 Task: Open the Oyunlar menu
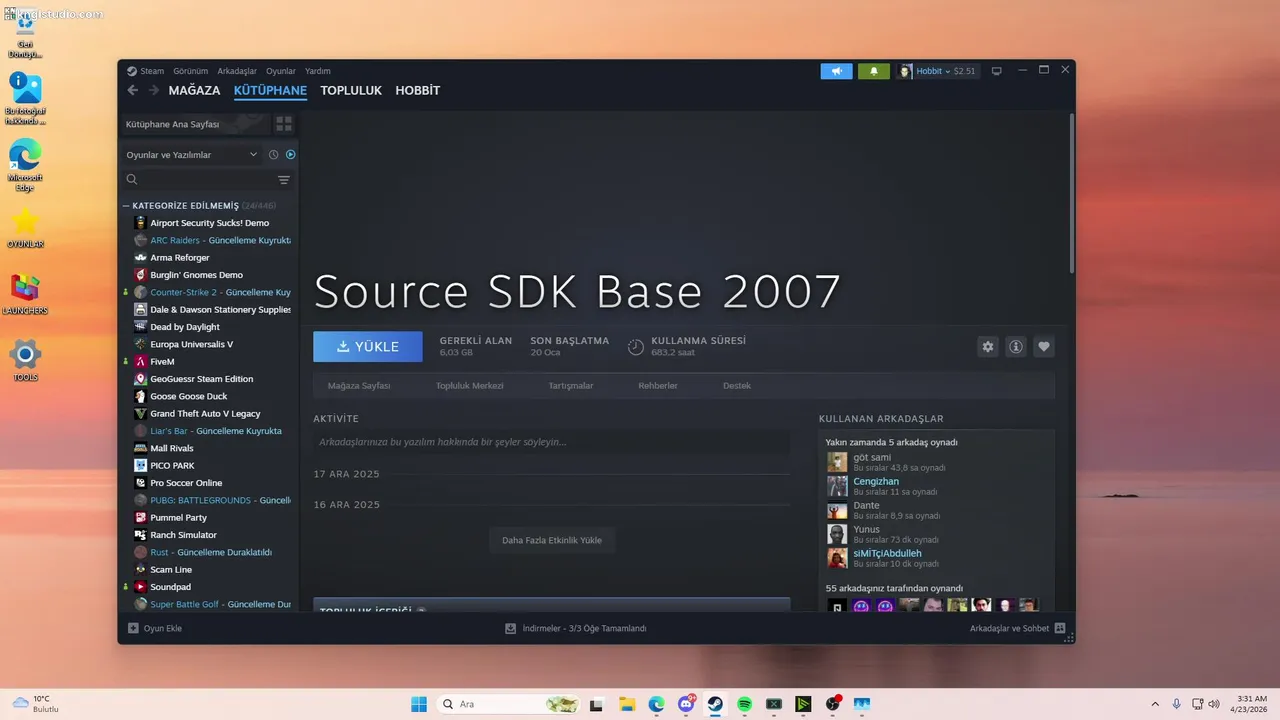(x=281, y=71)
